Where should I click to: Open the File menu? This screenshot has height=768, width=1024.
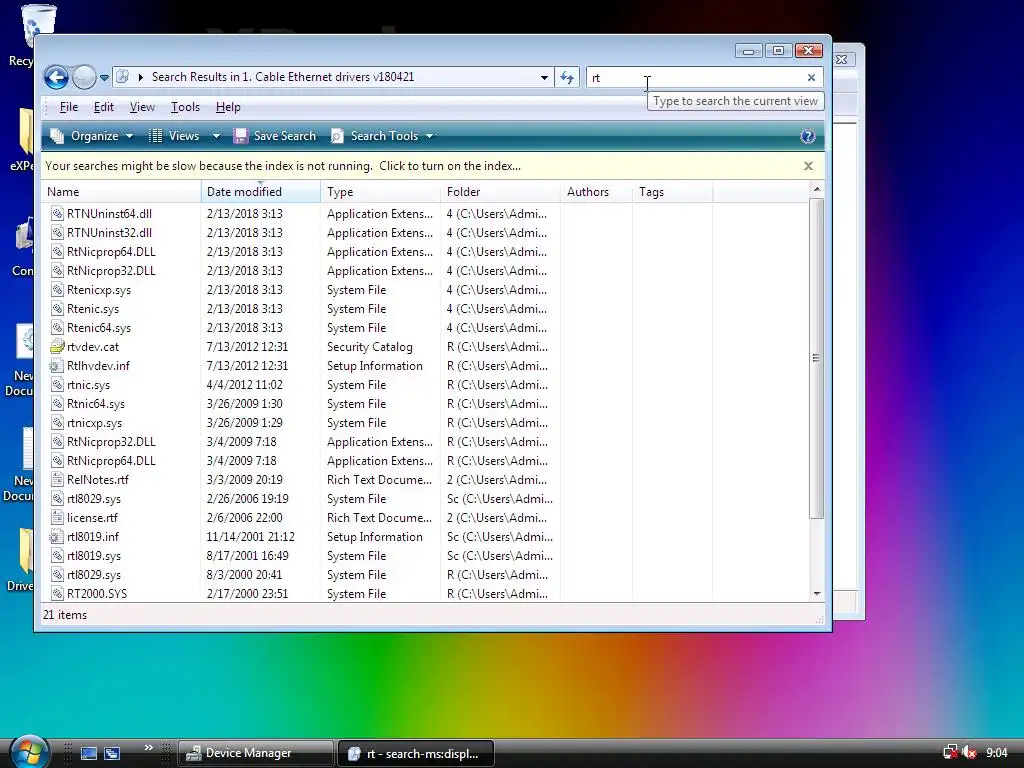[69, 107]
